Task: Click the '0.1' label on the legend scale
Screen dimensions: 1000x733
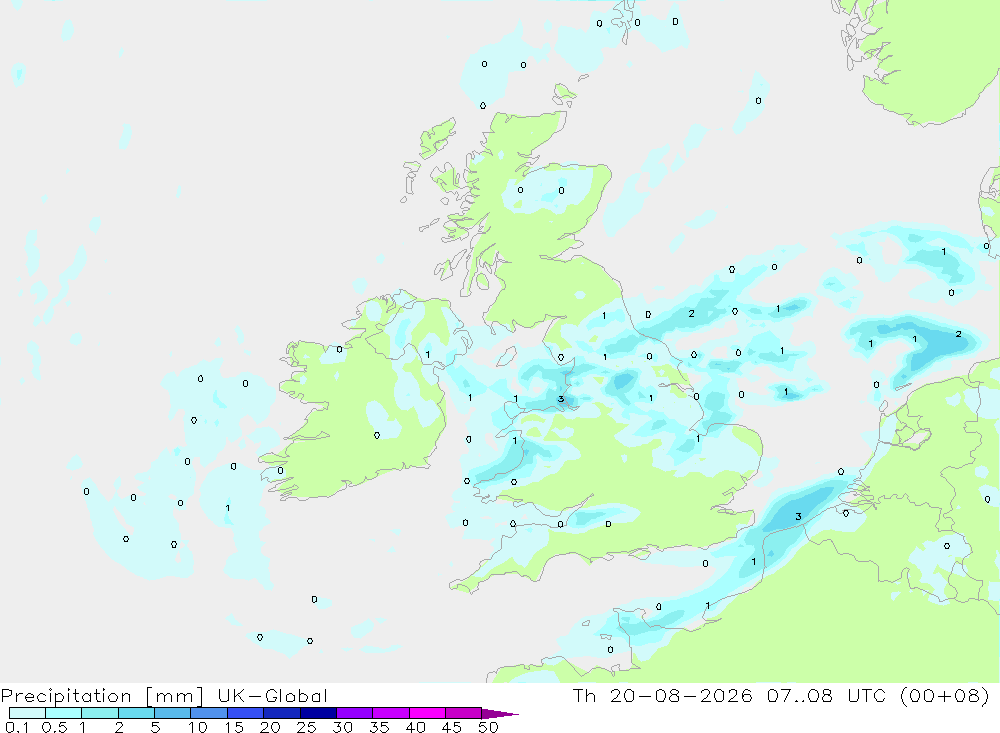Action: click(x=17, y=727)
